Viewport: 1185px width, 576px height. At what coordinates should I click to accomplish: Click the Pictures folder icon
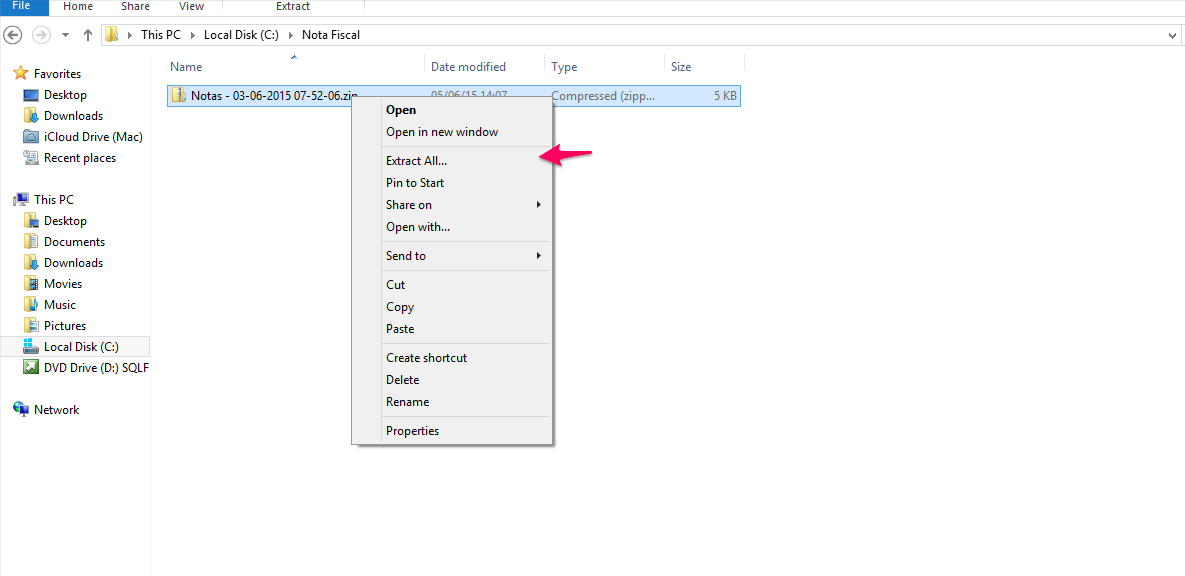click(x=31, y=326)
